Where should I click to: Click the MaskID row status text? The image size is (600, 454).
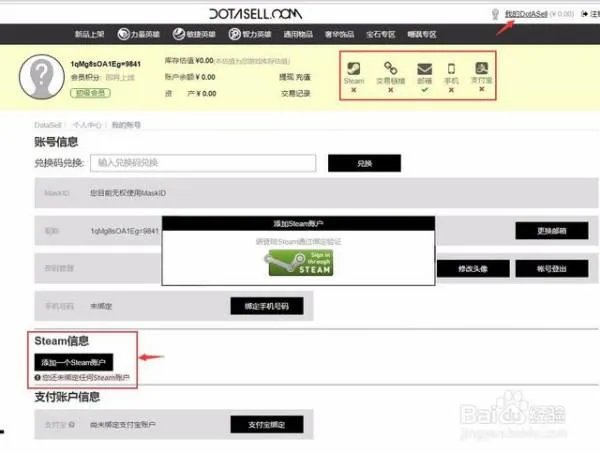point(128,193)
